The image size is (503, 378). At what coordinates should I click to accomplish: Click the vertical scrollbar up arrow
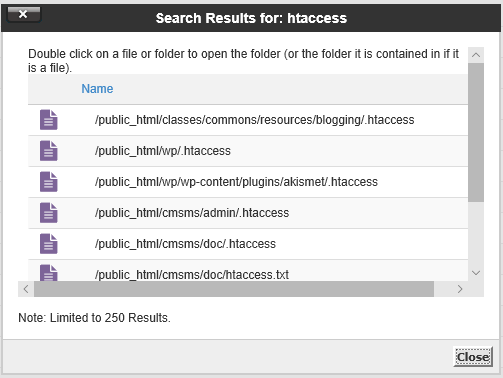pos(476,55)
